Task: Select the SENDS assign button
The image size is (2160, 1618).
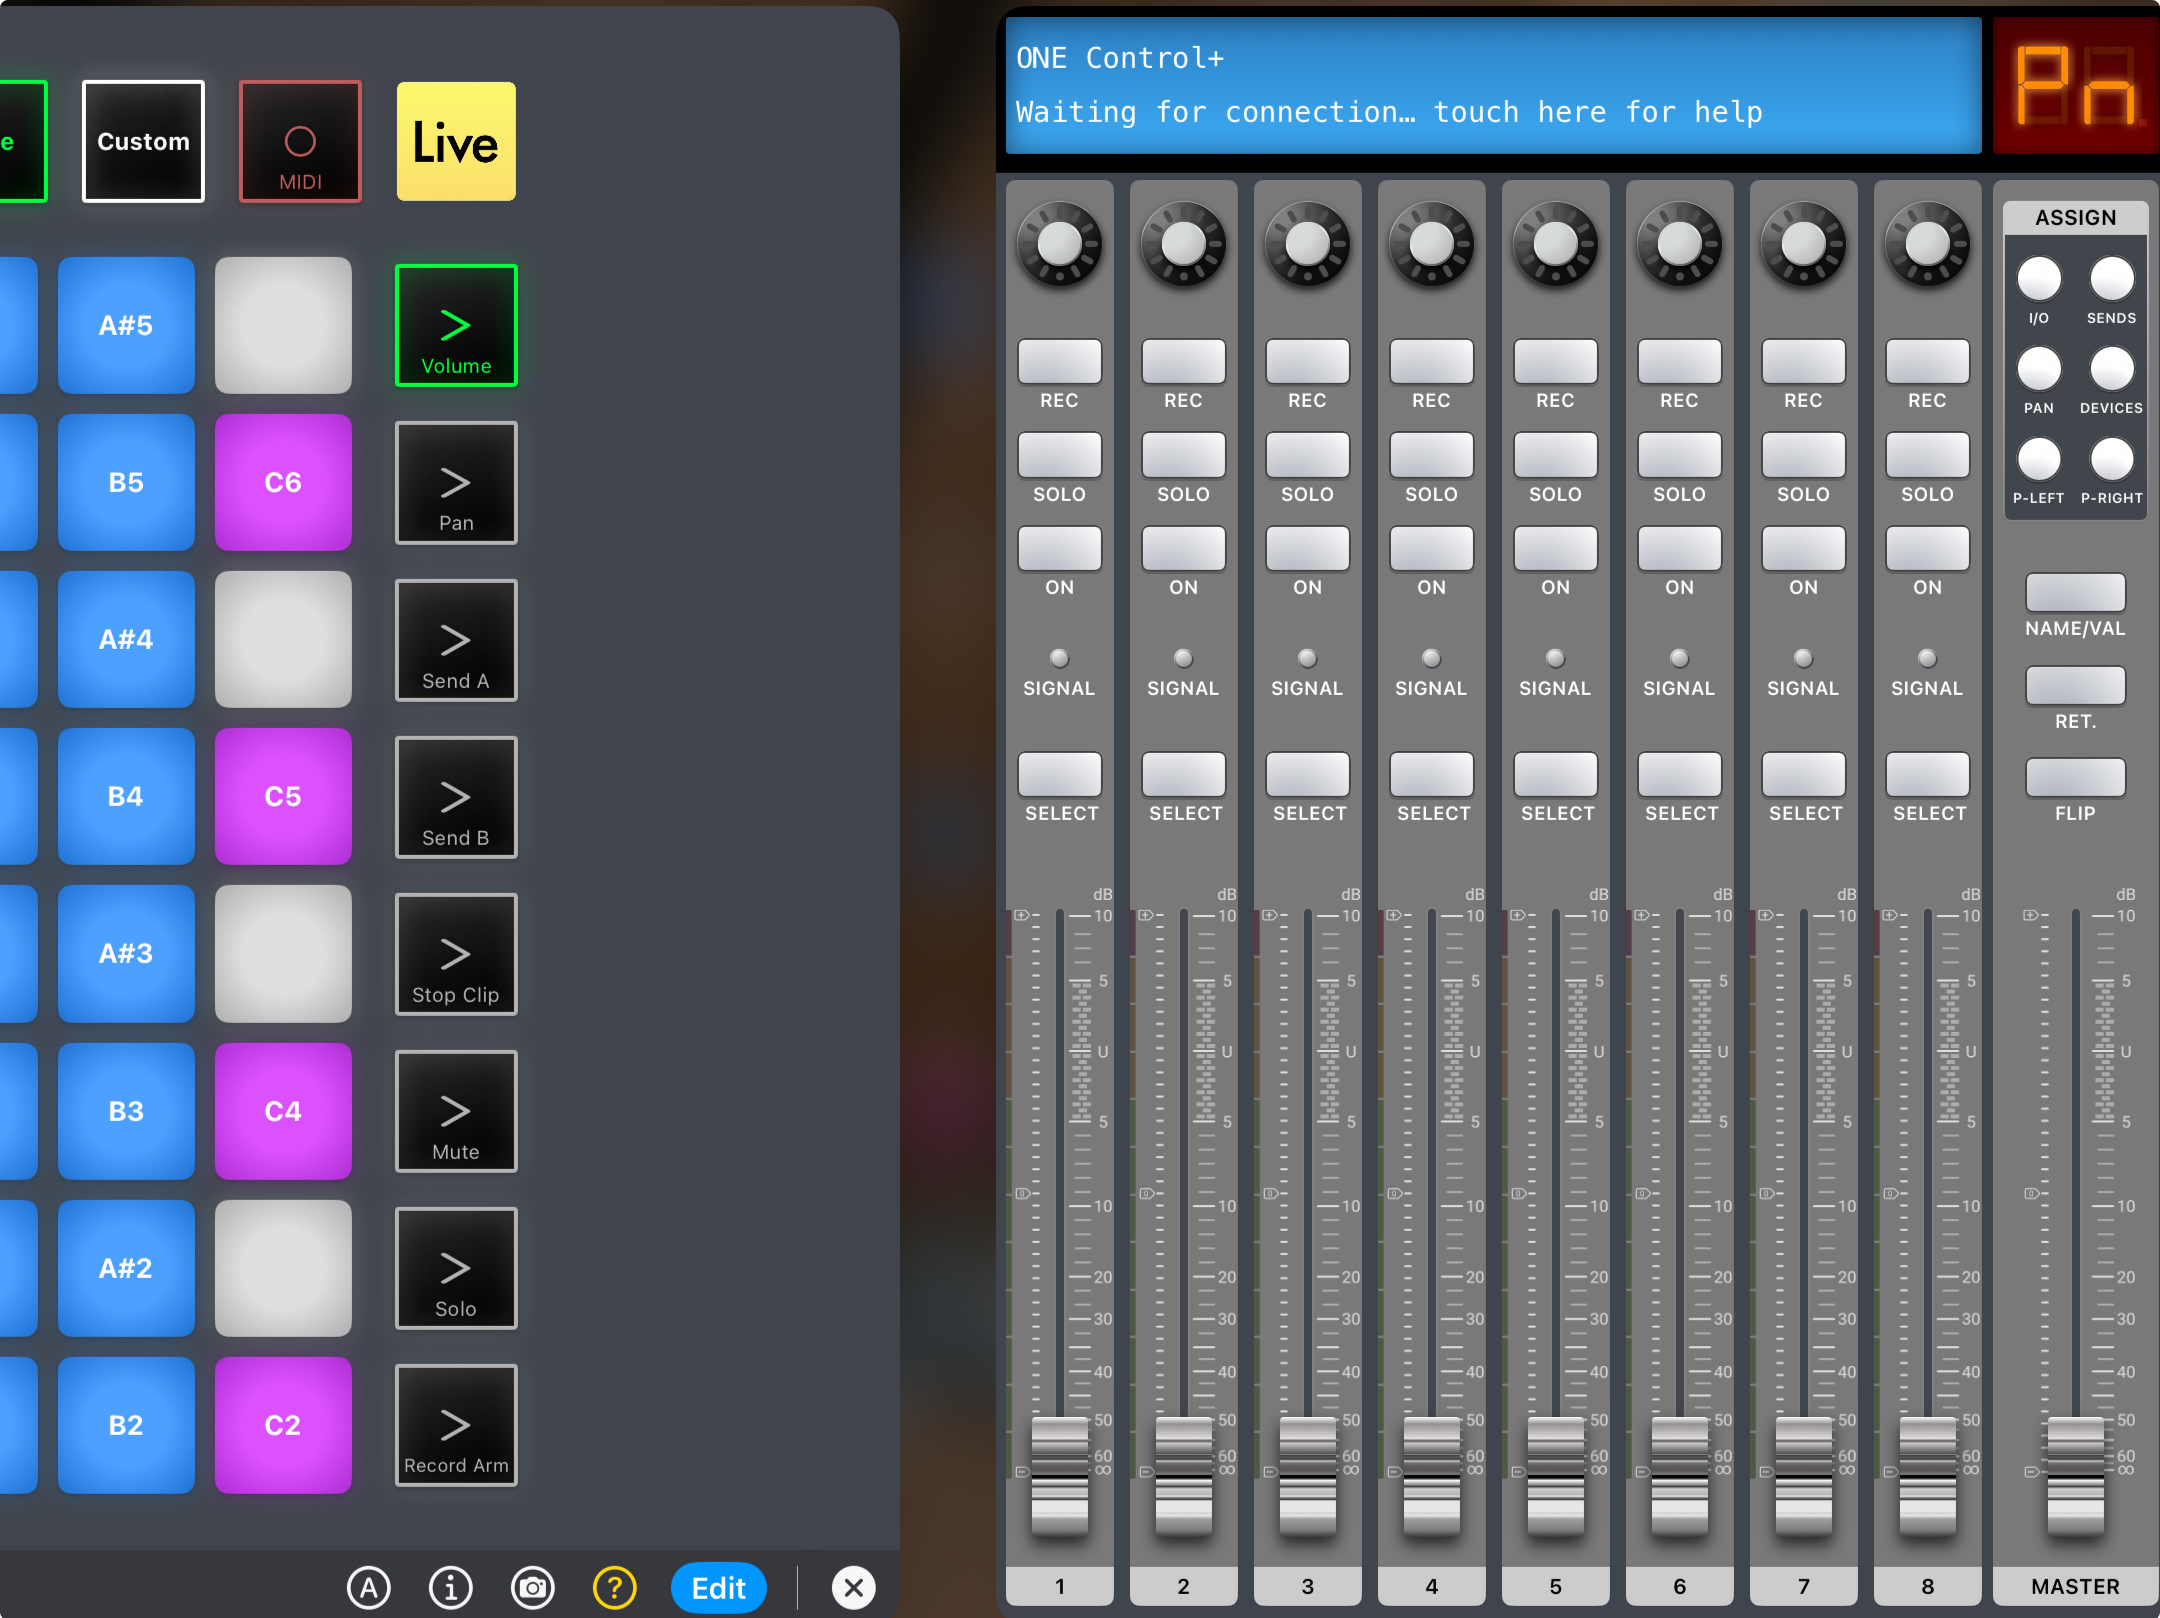Action: click(2112, 279)
